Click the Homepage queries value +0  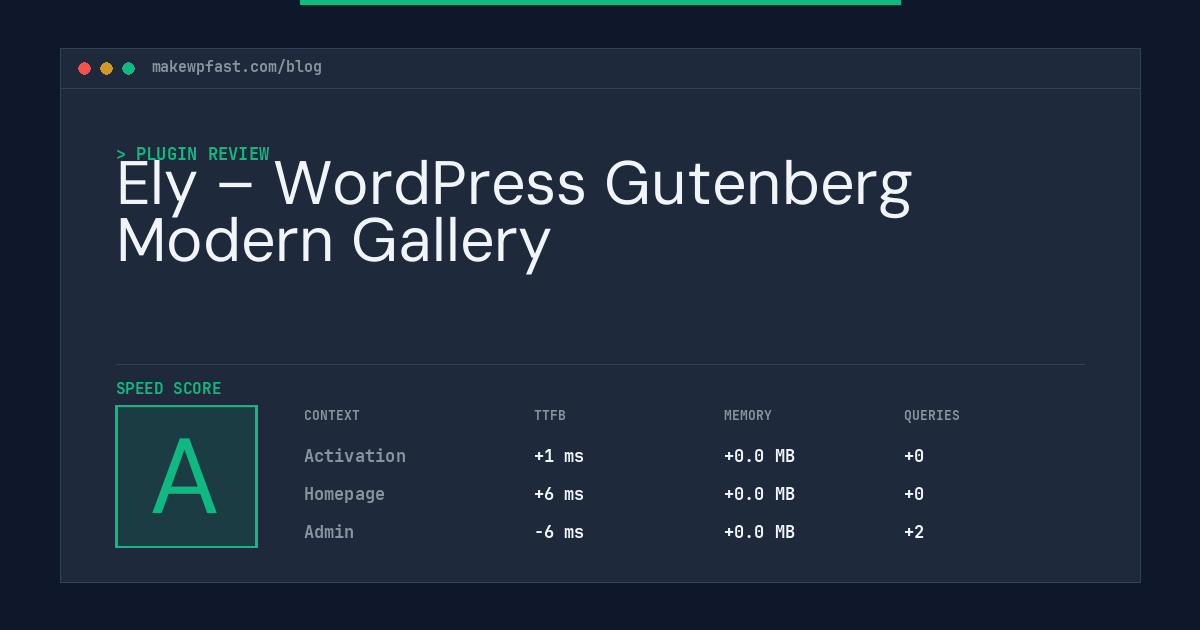click(x=914, y=494)
